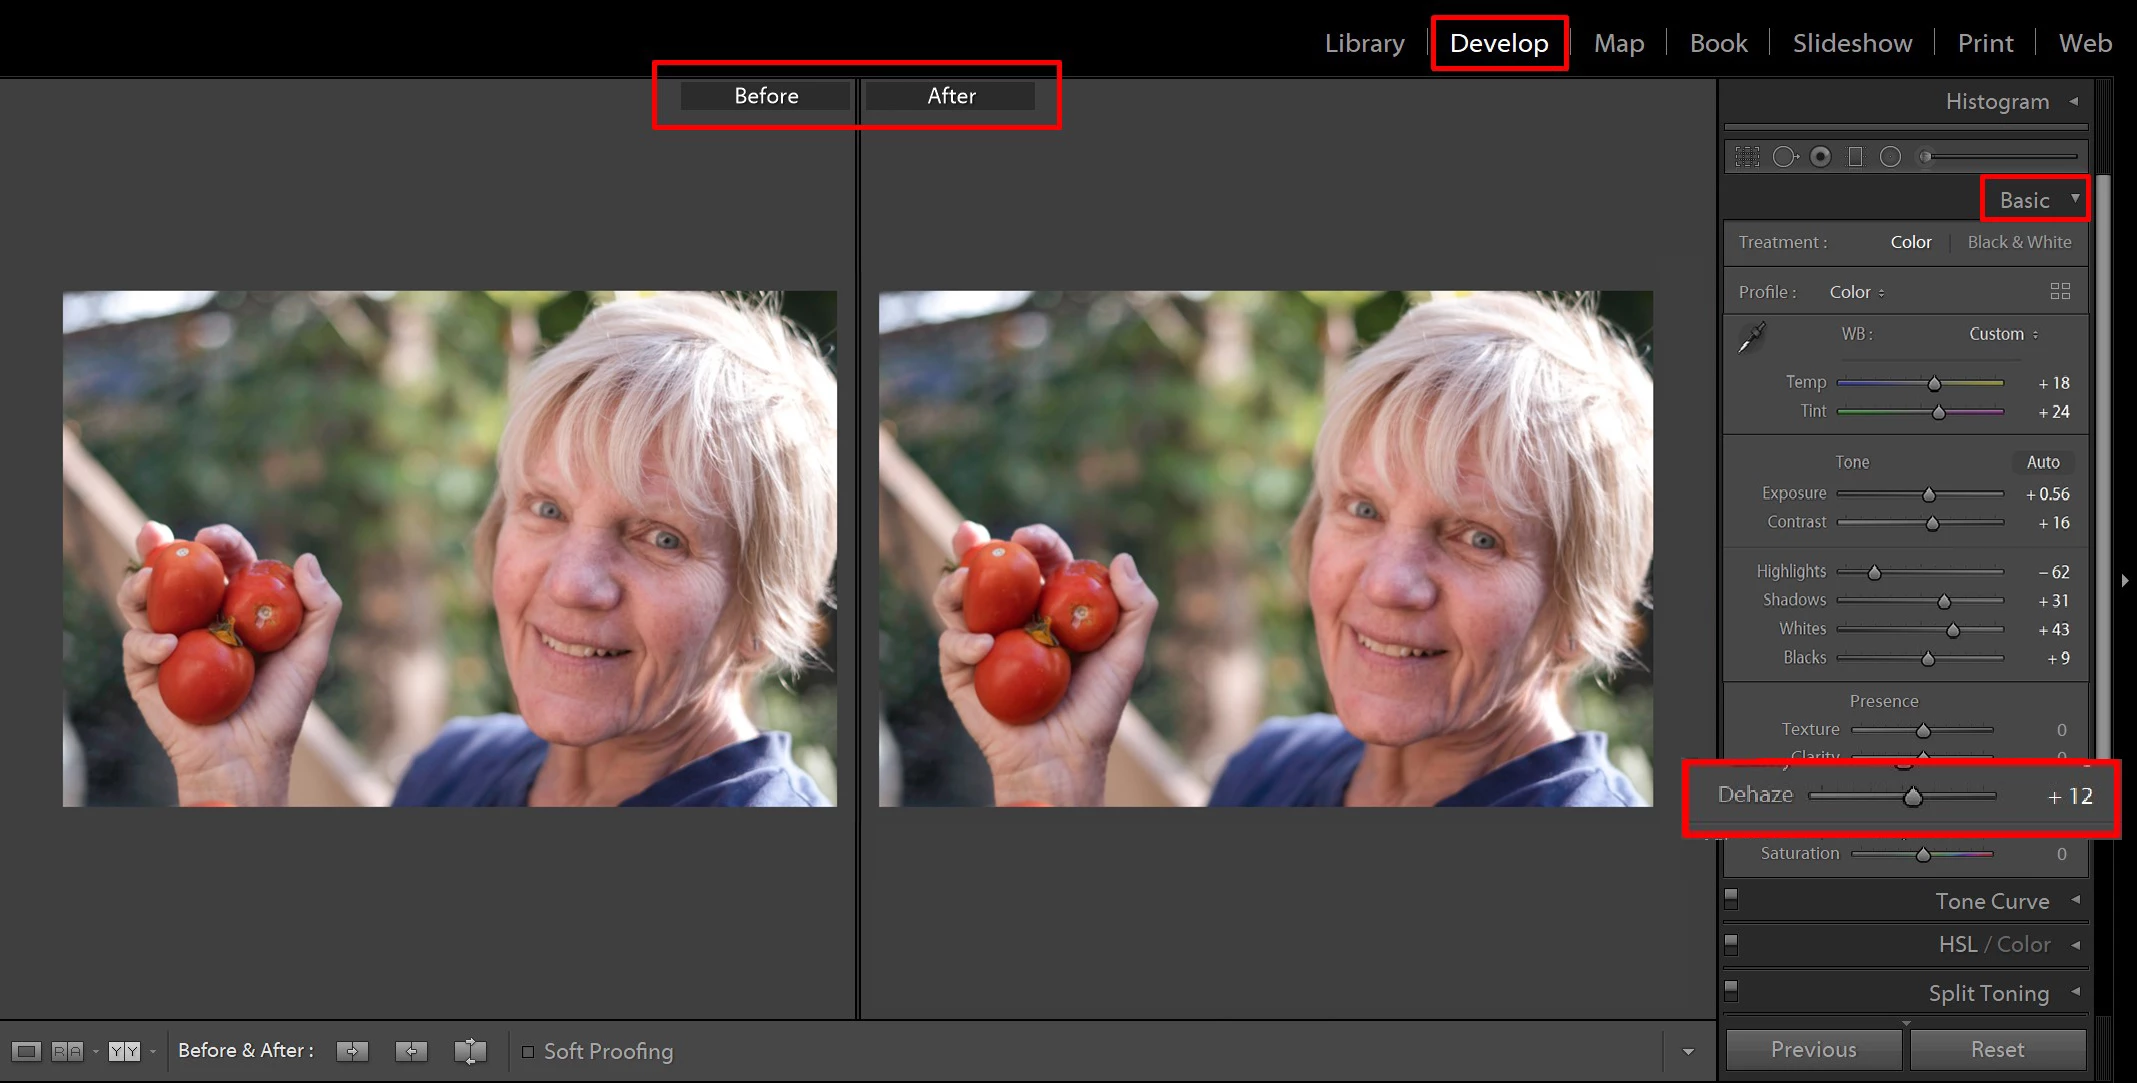The image size is (2137, 1083).
Task: Select the Spot Removal tool icon
Action: (x=1784, y=157)
